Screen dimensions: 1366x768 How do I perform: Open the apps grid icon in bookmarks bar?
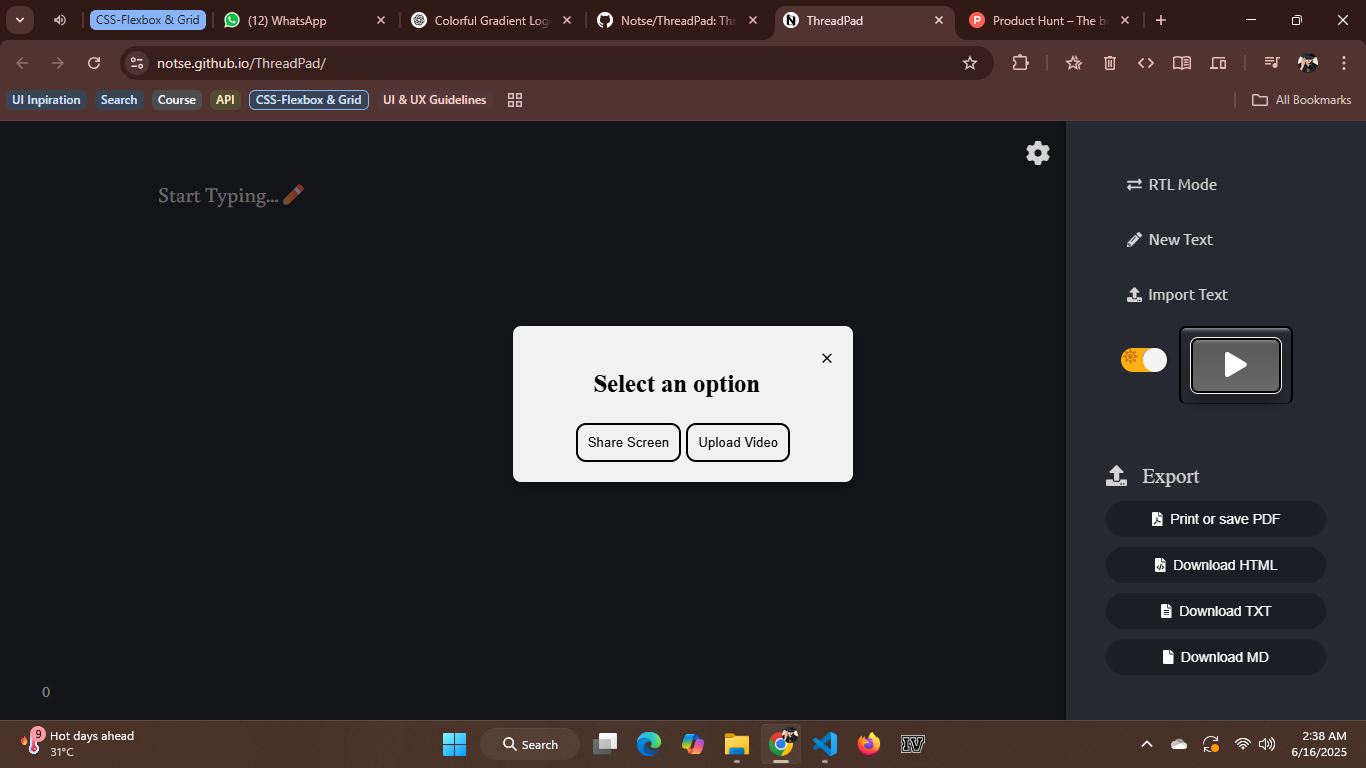pos(515,100)
